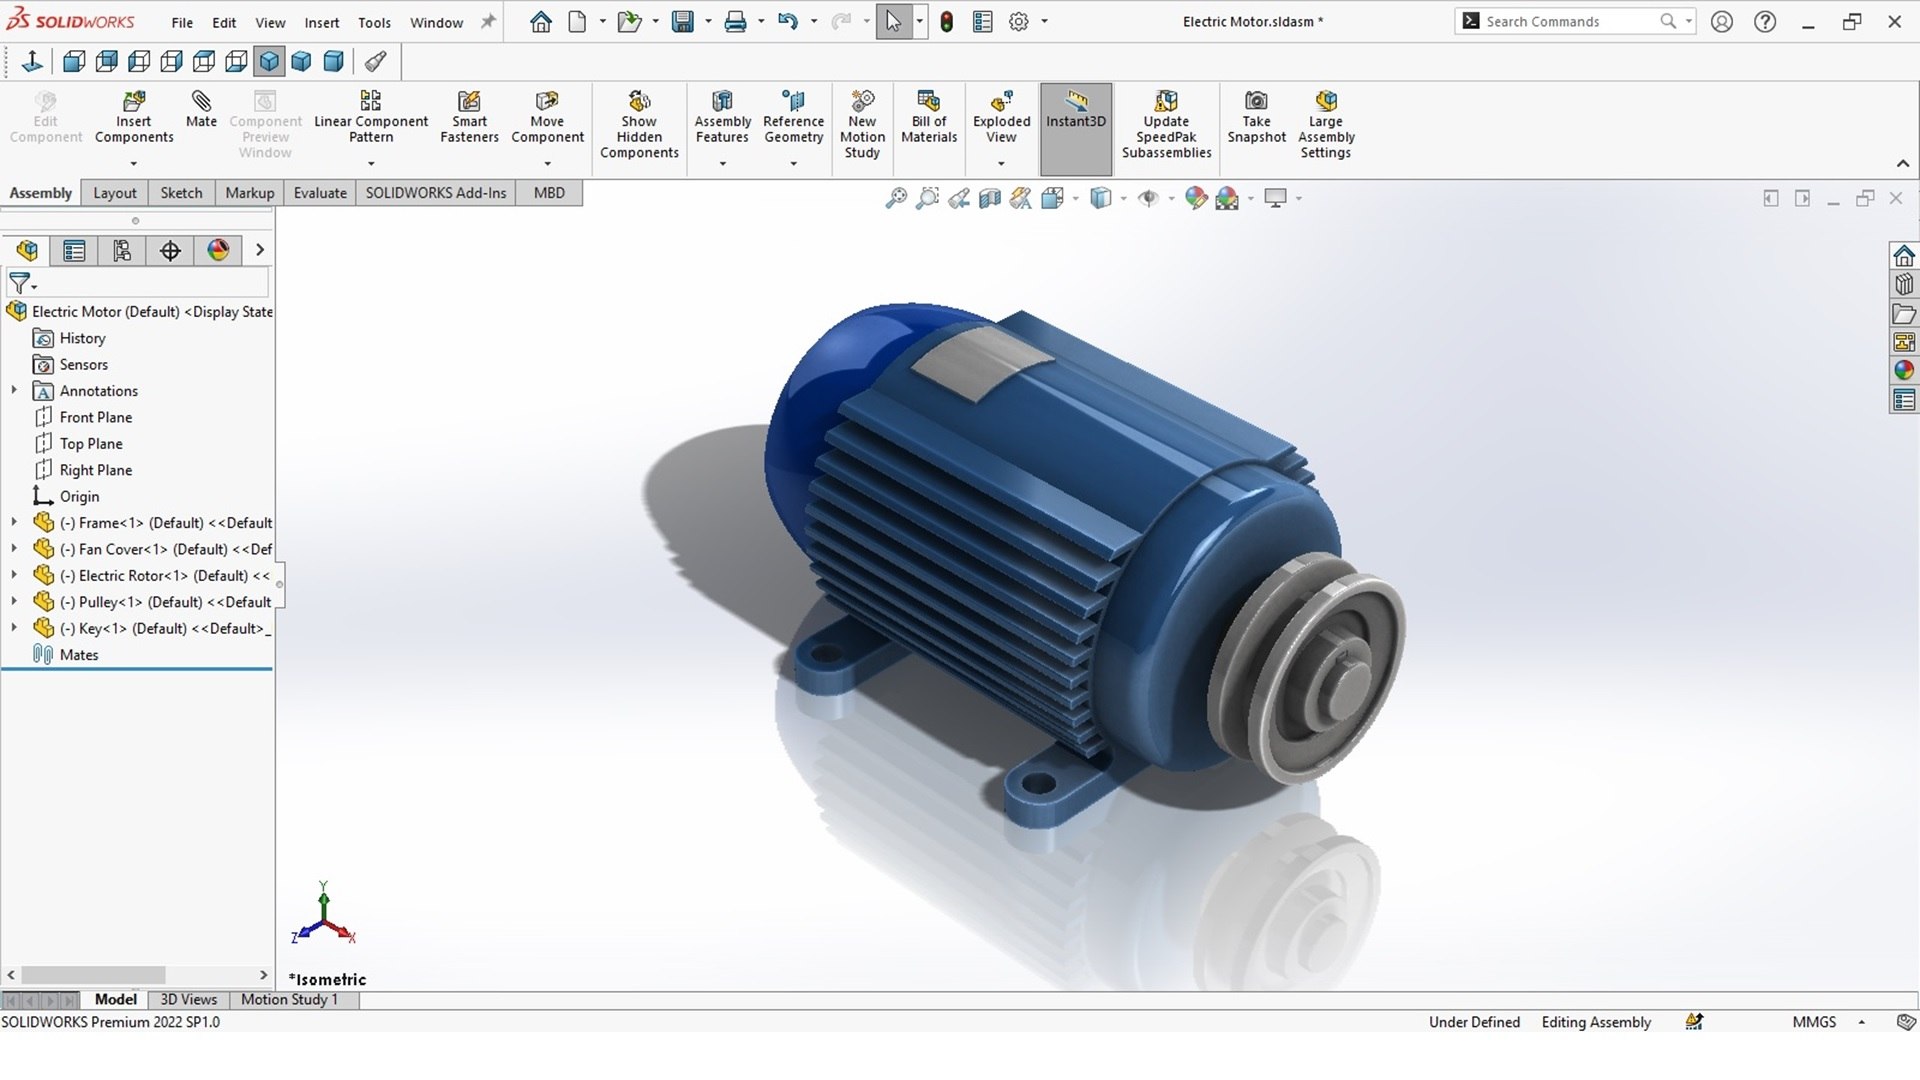Open Linear Component Pattern tool
The image size is (1920, 1080).
click(371, 118)
